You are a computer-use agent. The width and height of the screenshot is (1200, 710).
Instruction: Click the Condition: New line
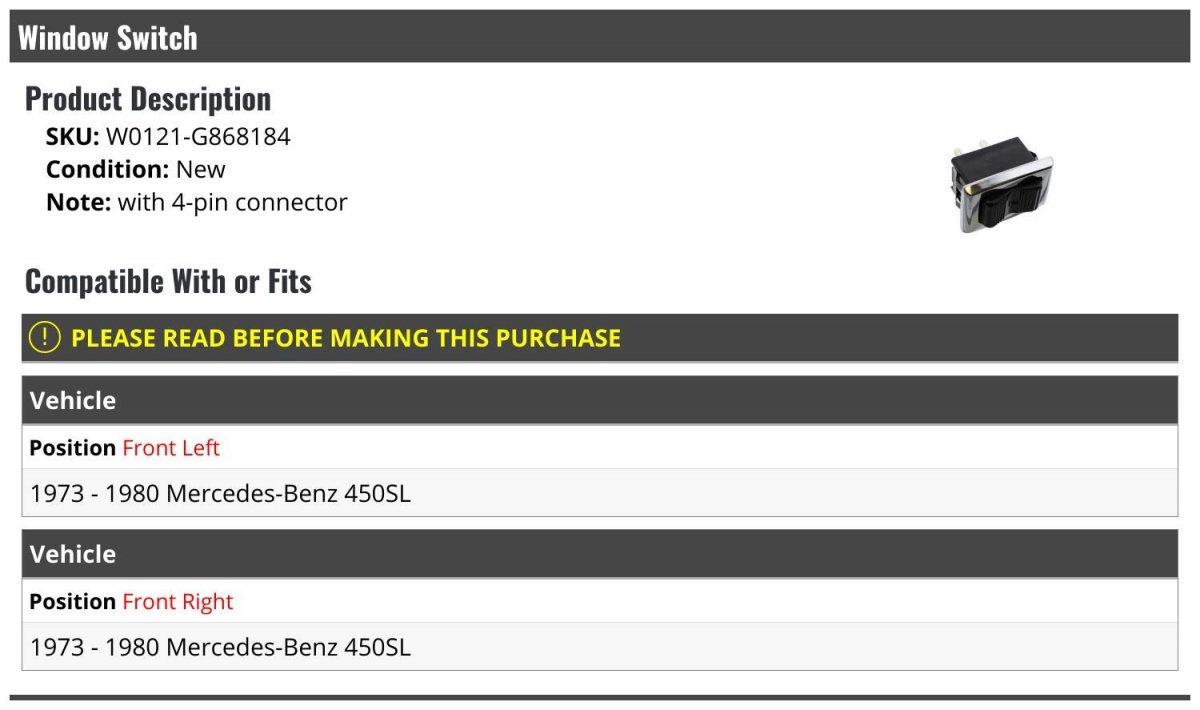pos(136,169)
